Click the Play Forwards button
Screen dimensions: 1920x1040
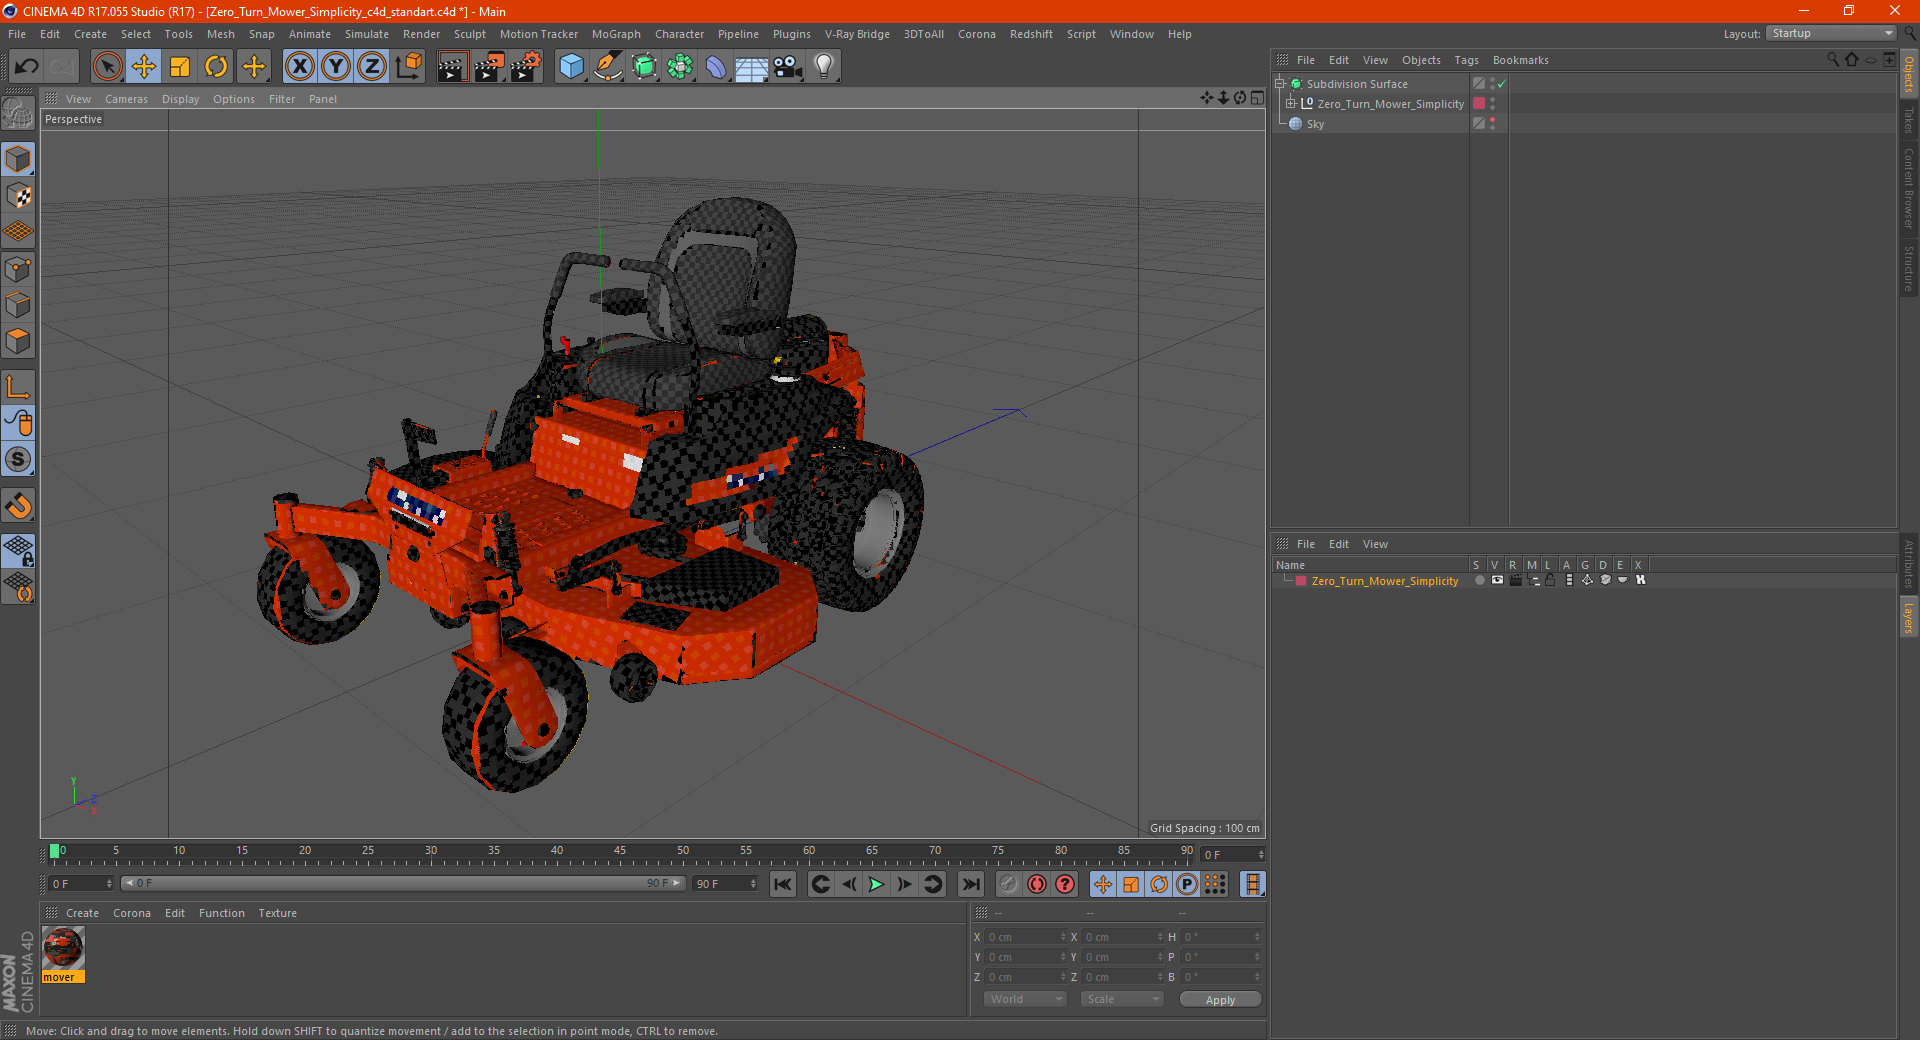point(876,884)
